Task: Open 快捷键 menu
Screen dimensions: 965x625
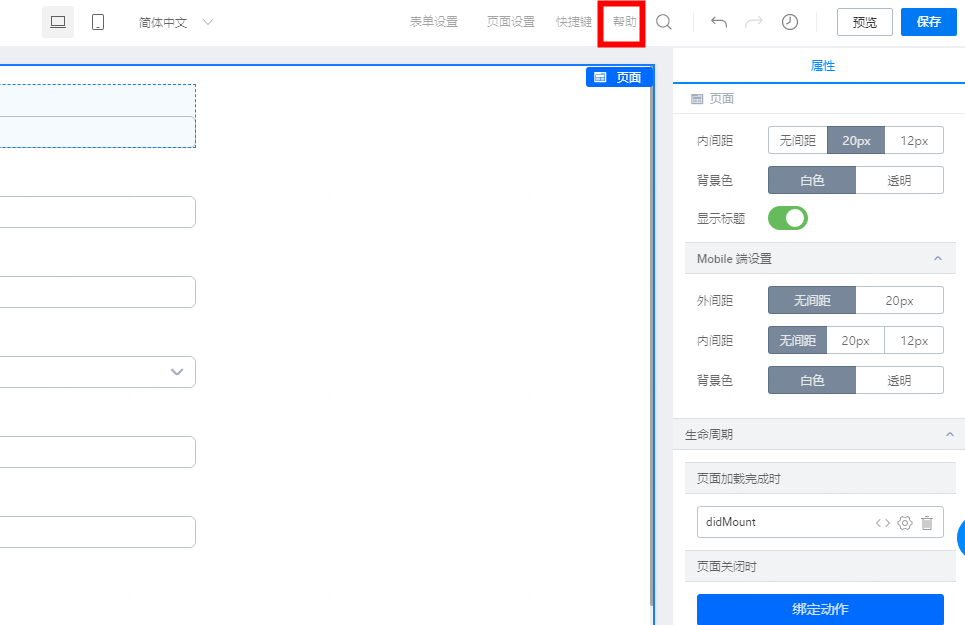Action: pyautogui.click(x=574, y=22)
